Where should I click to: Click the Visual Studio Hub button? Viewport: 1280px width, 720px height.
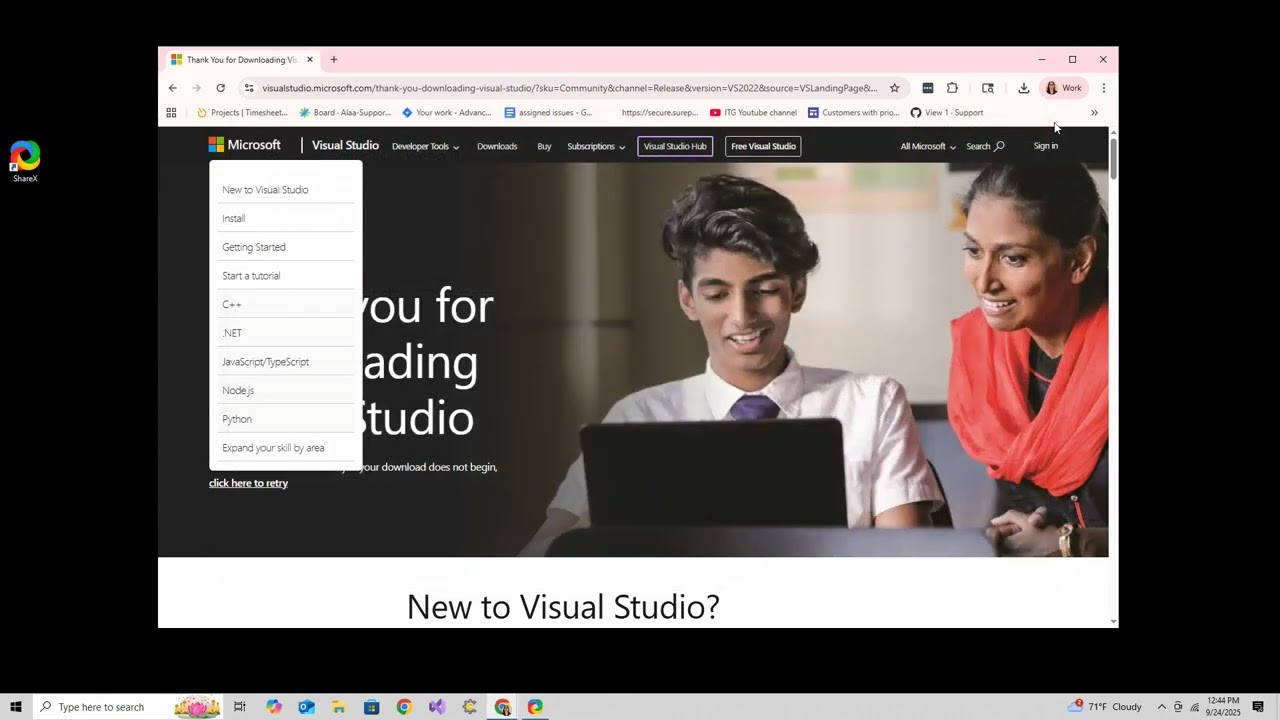point(675,146)
